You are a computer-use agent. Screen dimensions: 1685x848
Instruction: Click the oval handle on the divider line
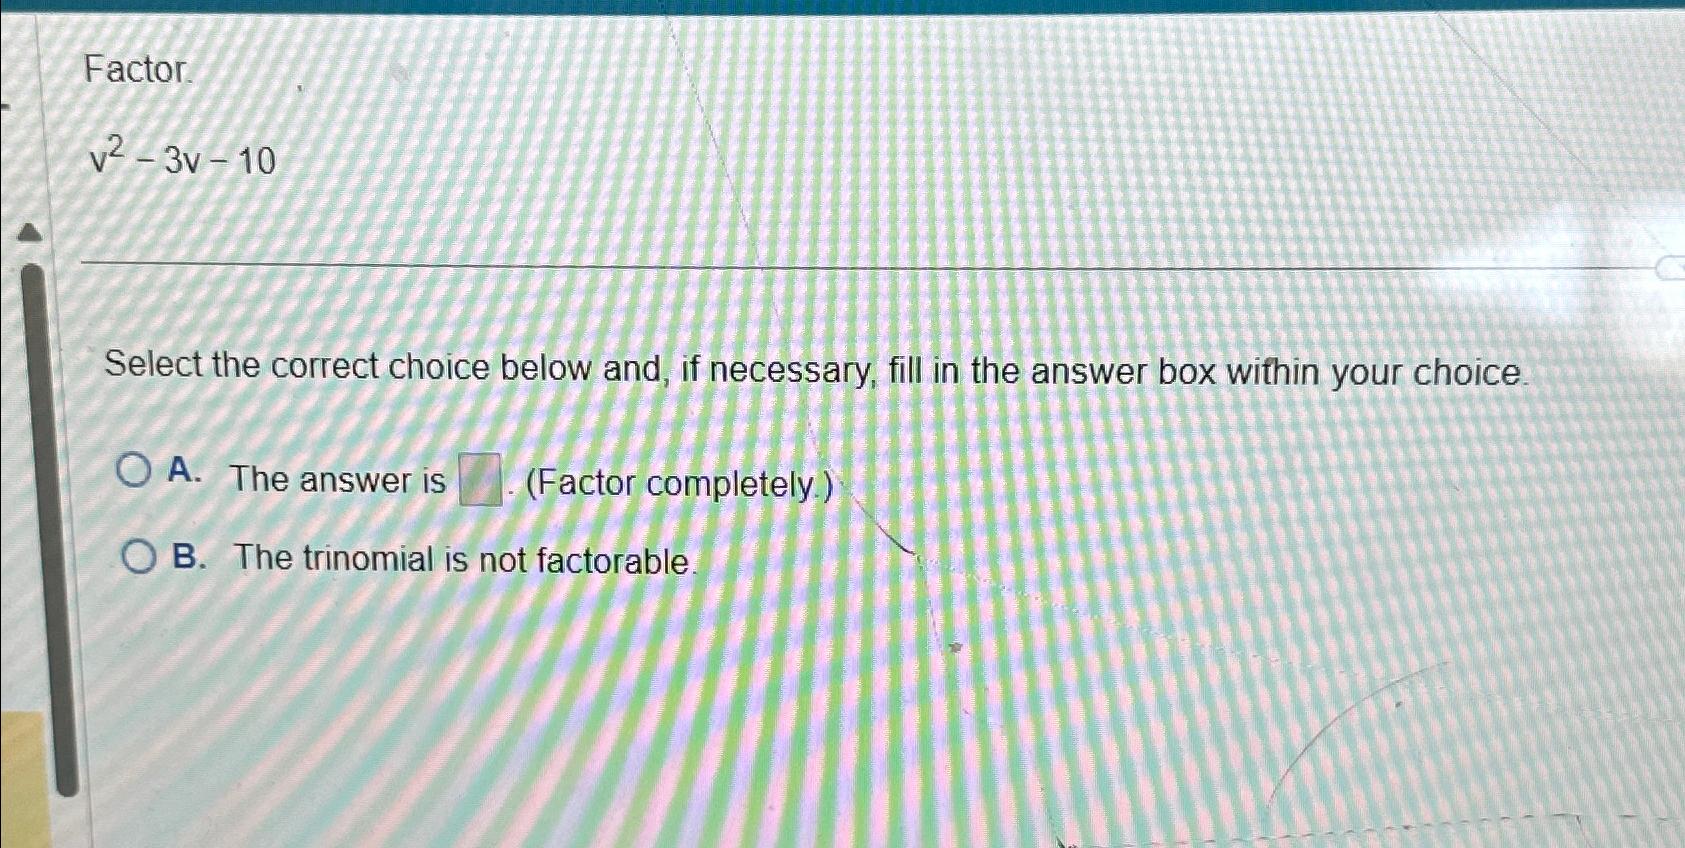tap(1670, 268)
